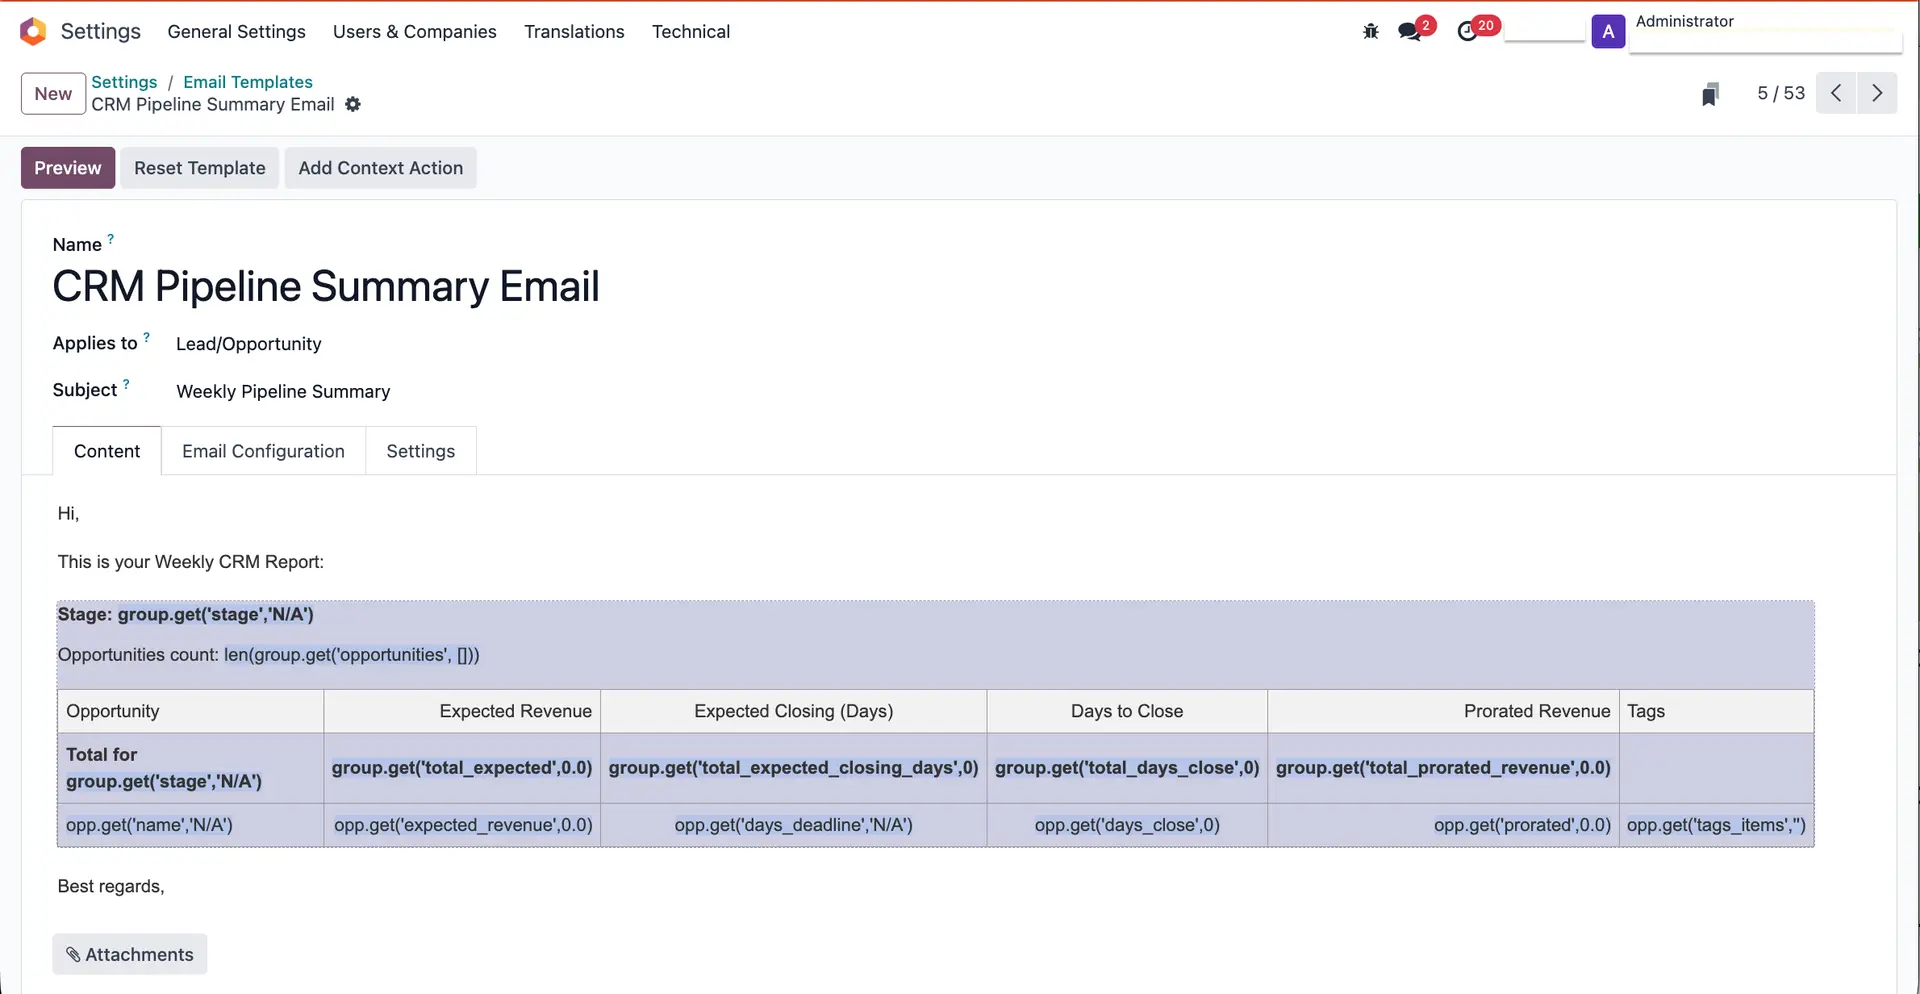The image size is (1920, 994).
Task: Expand the Technical menu
Action: (x=691, y=32)
